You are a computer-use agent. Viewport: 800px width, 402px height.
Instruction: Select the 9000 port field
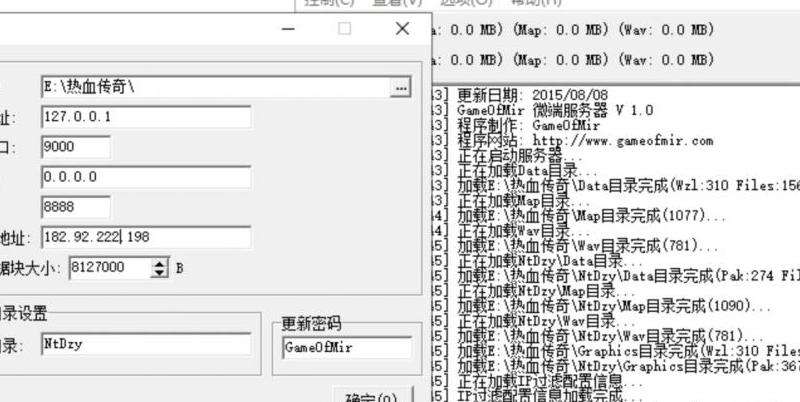coord(75,148)
